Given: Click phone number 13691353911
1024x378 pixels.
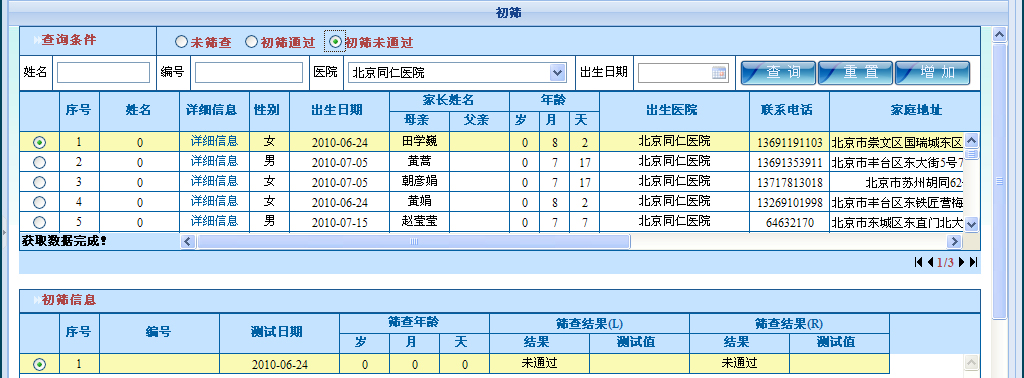Looking at the screenshot, I should tap(790, 163).
